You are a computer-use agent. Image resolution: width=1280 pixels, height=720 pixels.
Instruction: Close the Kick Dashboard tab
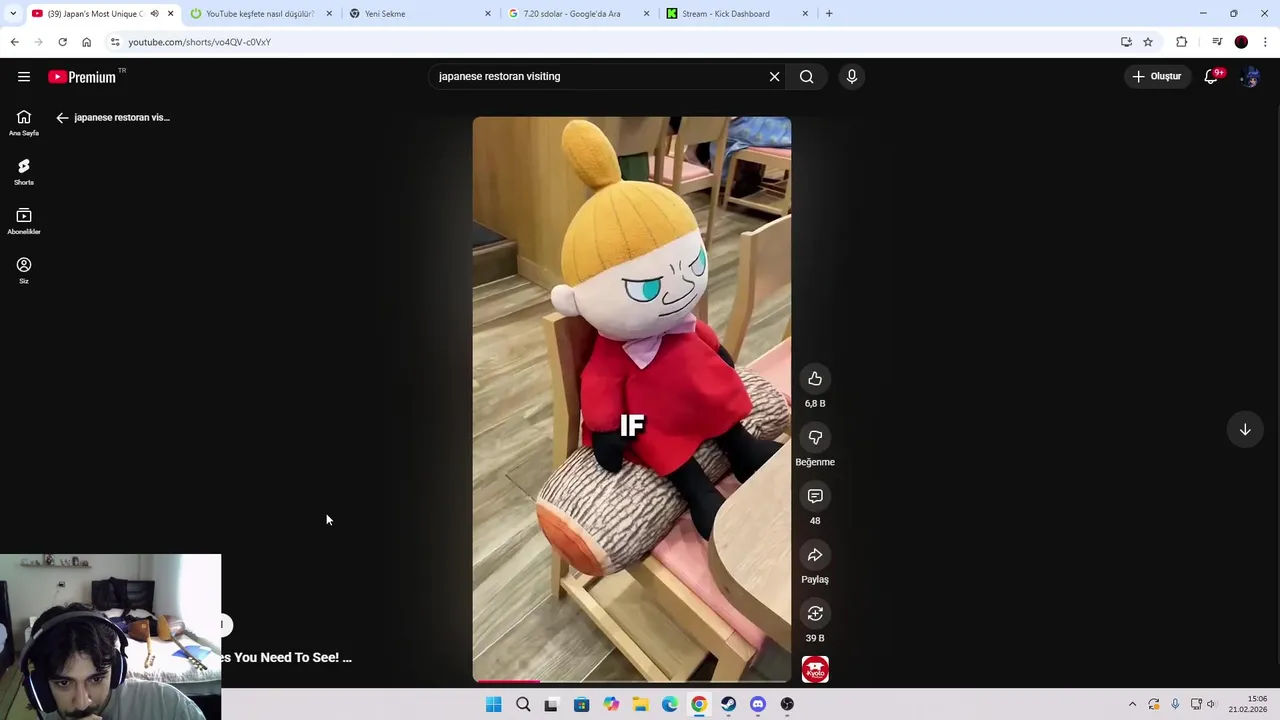tap(806, 14)
